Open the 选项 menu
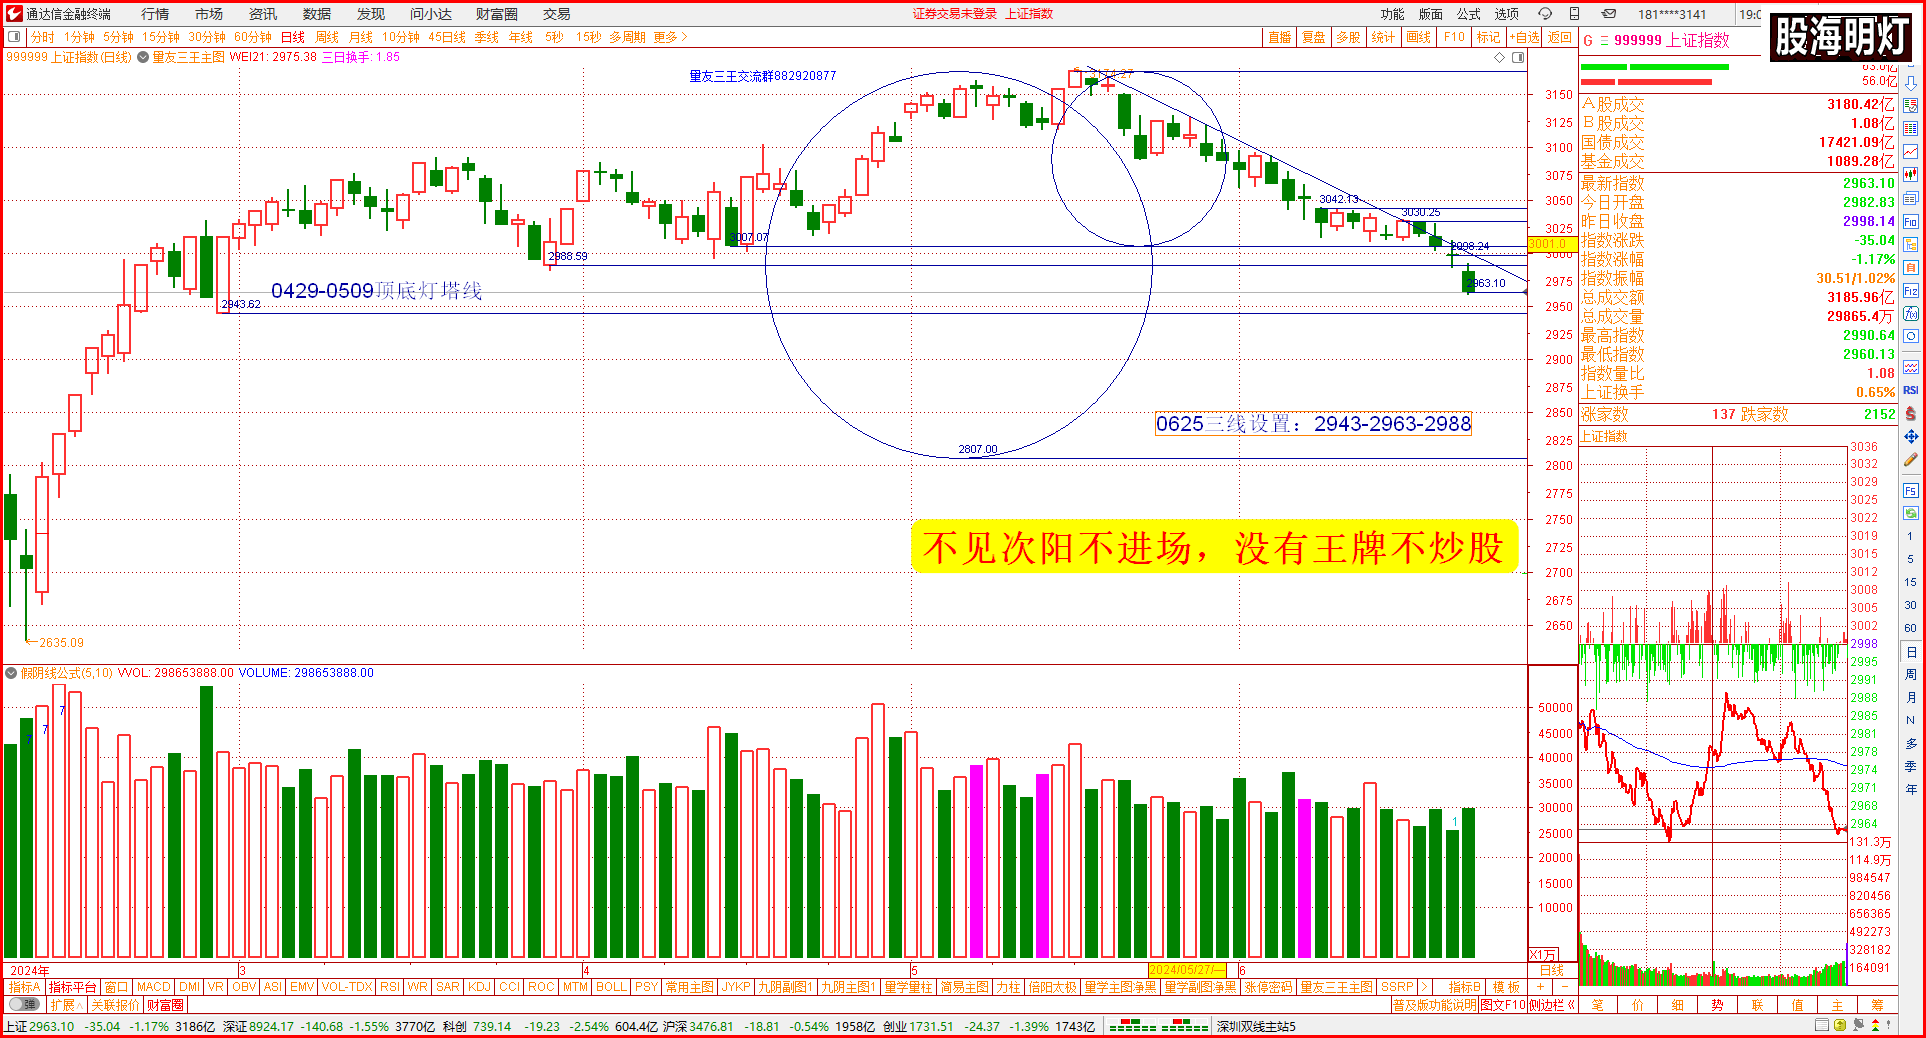This screenshot has width=1926, height=1038. tap(1506, 14)
